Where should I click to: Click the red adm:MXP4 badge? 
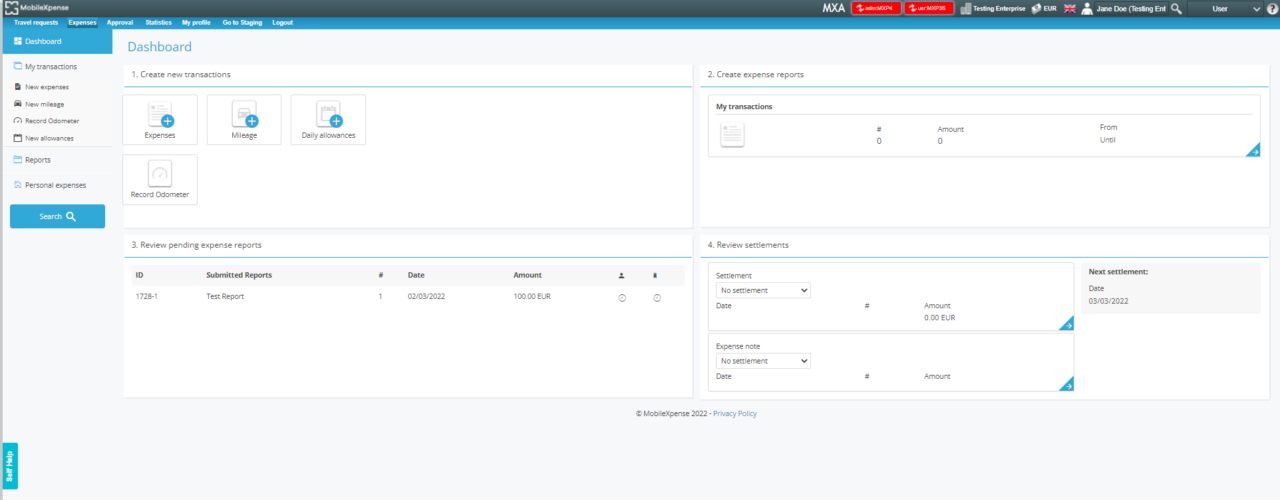[876, 8]
